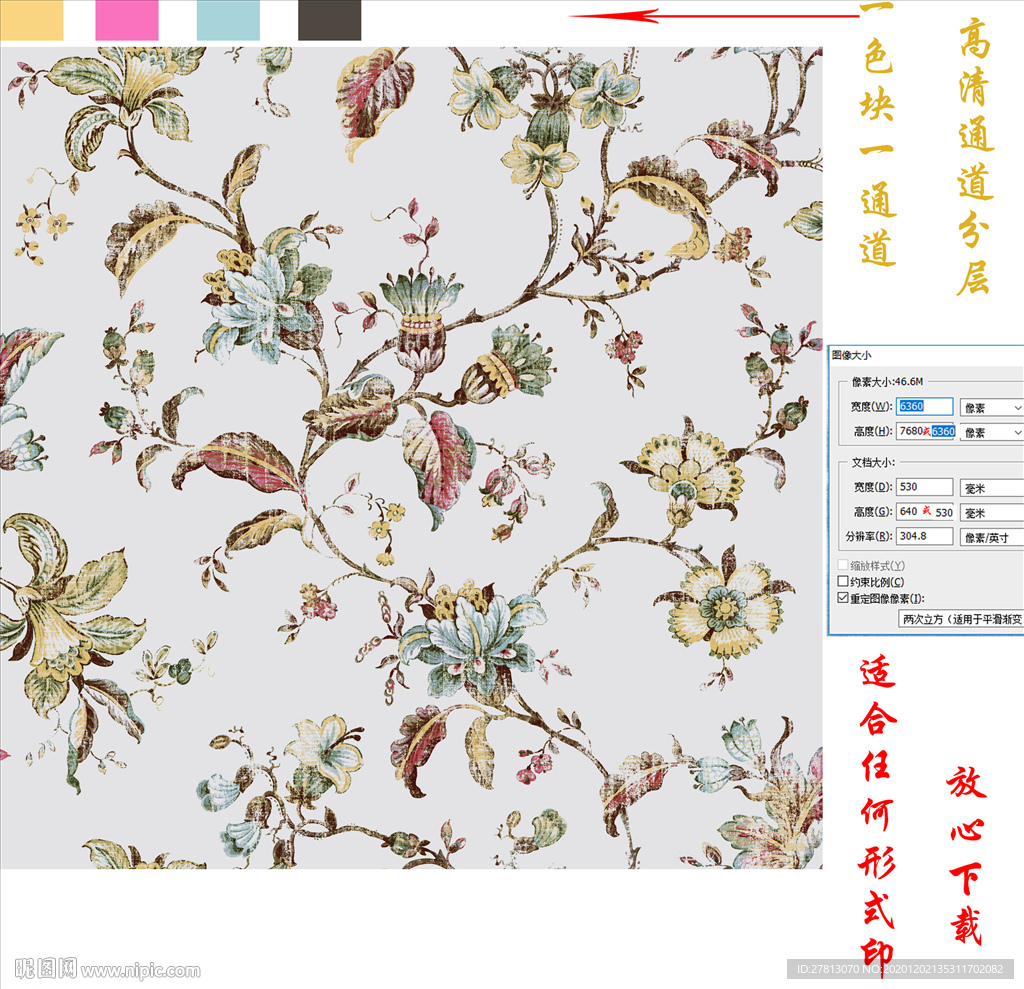Pick the pink color swatch
1024x989 pixels.
tap(127, 20)
